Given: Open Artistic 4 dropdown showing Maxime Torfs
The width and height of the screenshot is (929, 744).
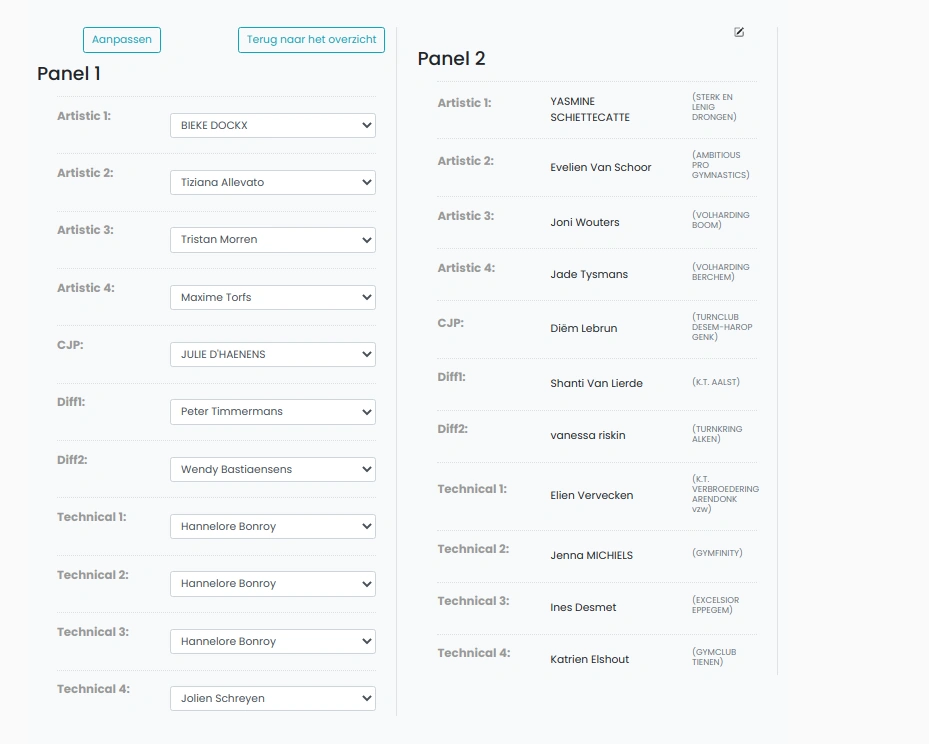Looking at the screenshot, I should pos(273,297).
